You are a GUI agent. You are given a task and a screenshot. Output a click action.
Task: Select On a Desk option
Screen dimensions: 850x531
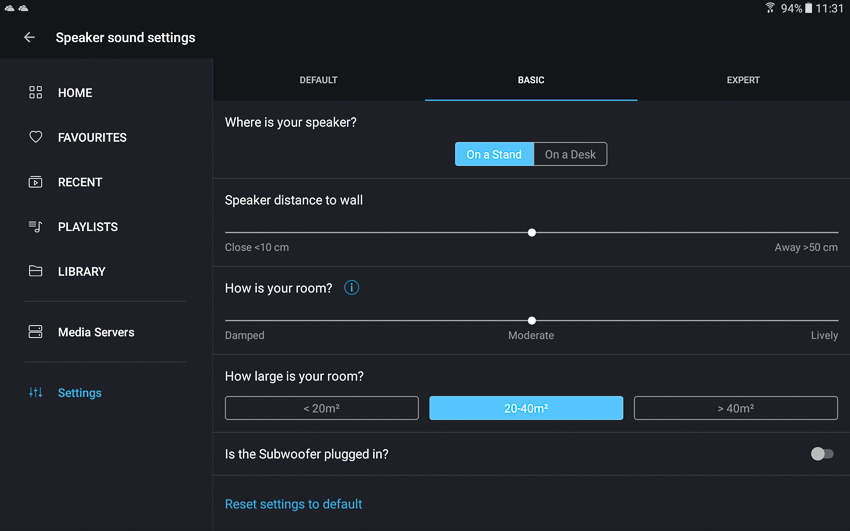(570, 154)
